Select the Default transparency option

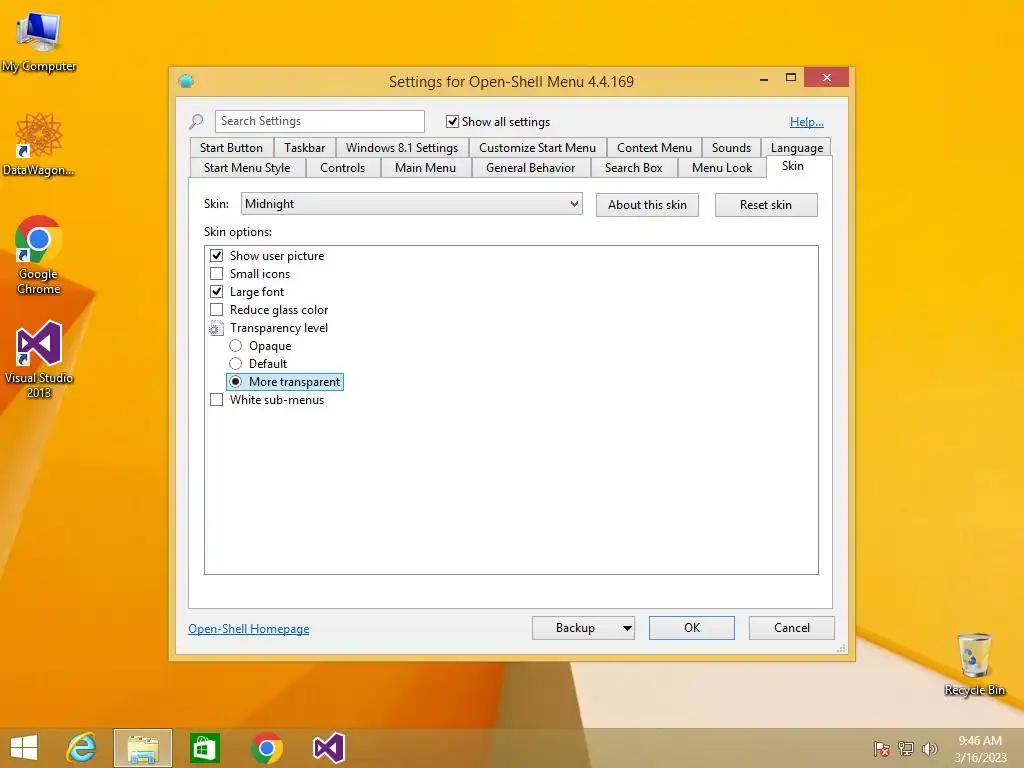235,364
